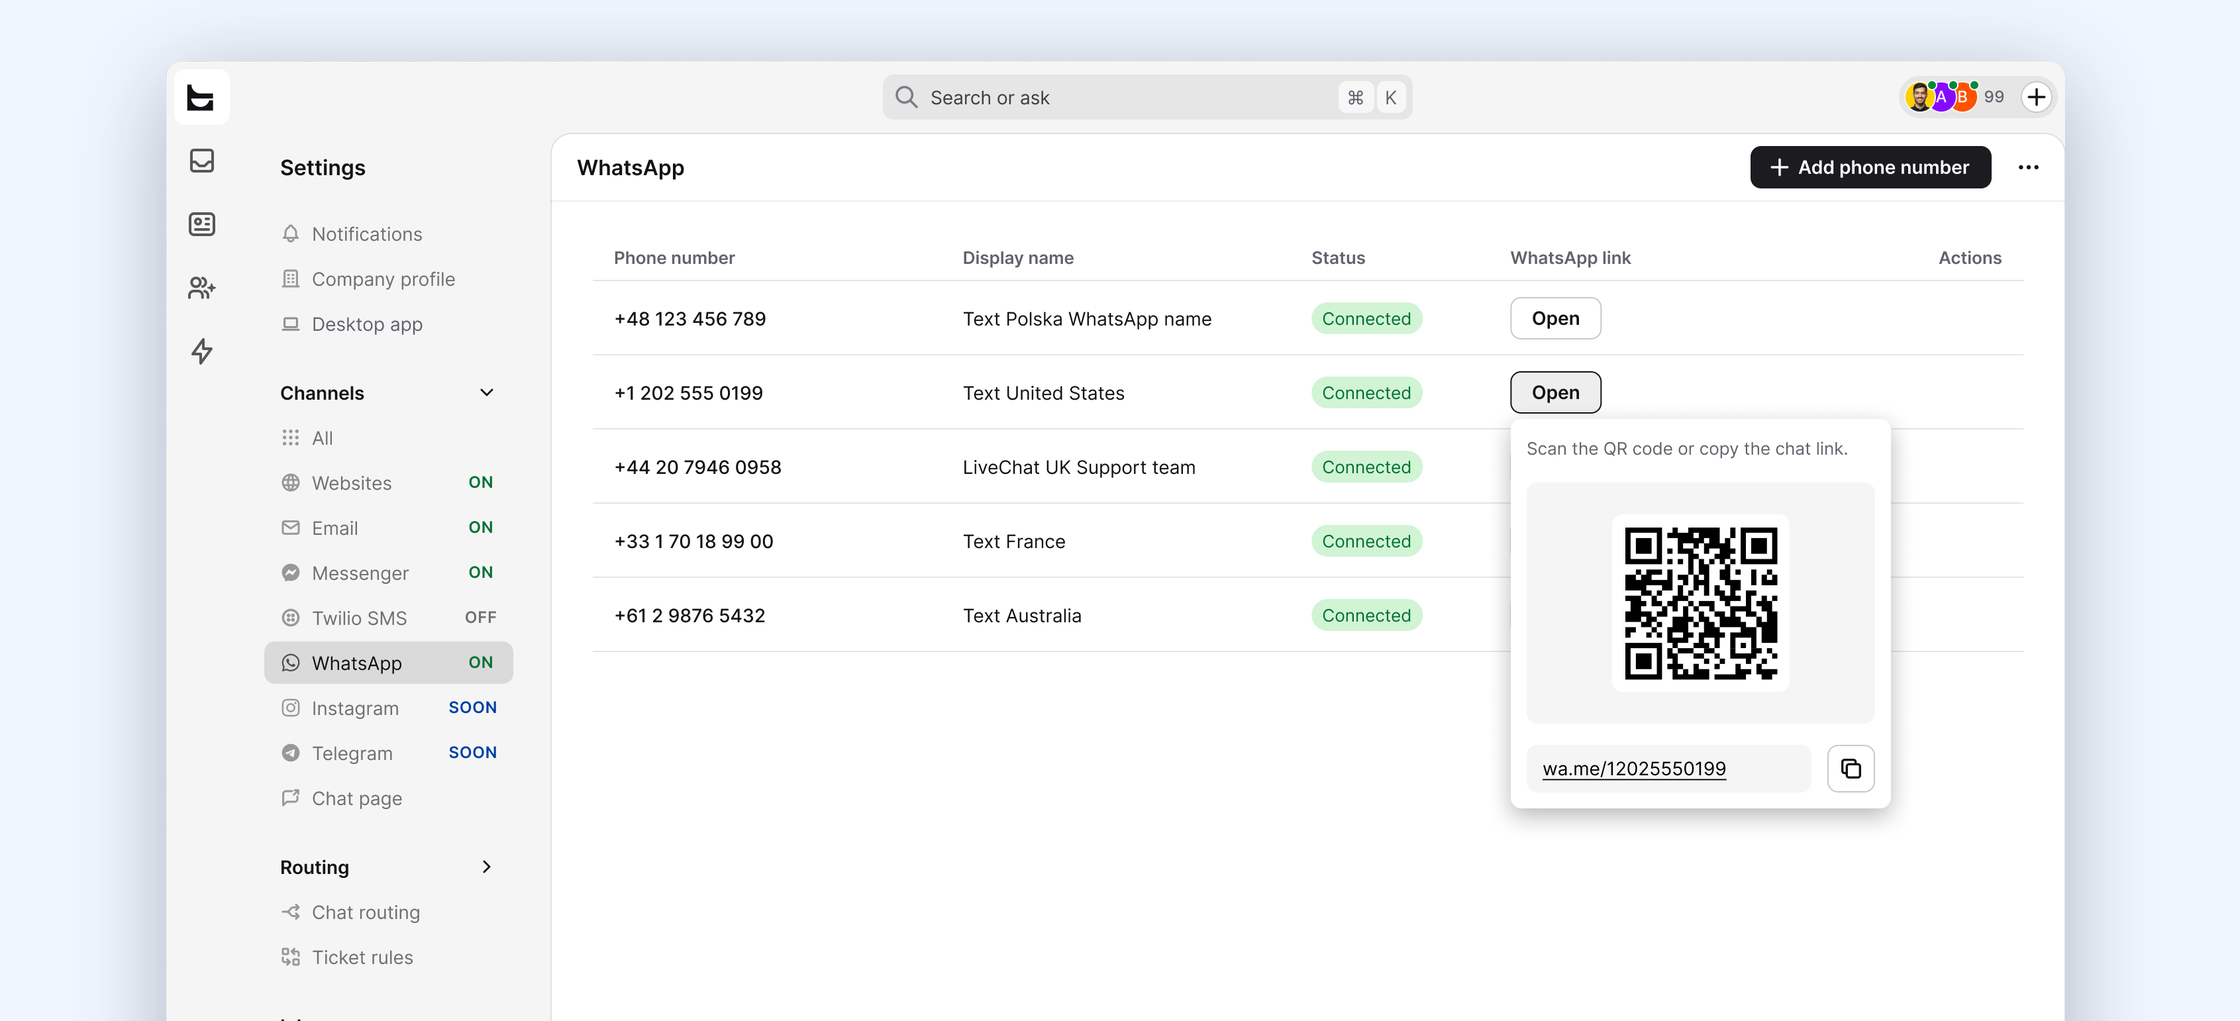Go to Chat routing settings
The image size is (2240, 1021).
366,912
